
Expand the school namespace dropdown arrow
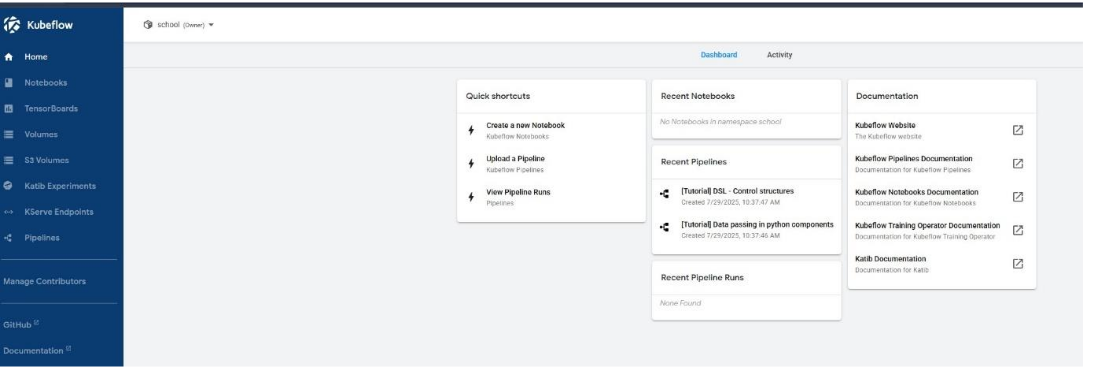tap(211, 25)
